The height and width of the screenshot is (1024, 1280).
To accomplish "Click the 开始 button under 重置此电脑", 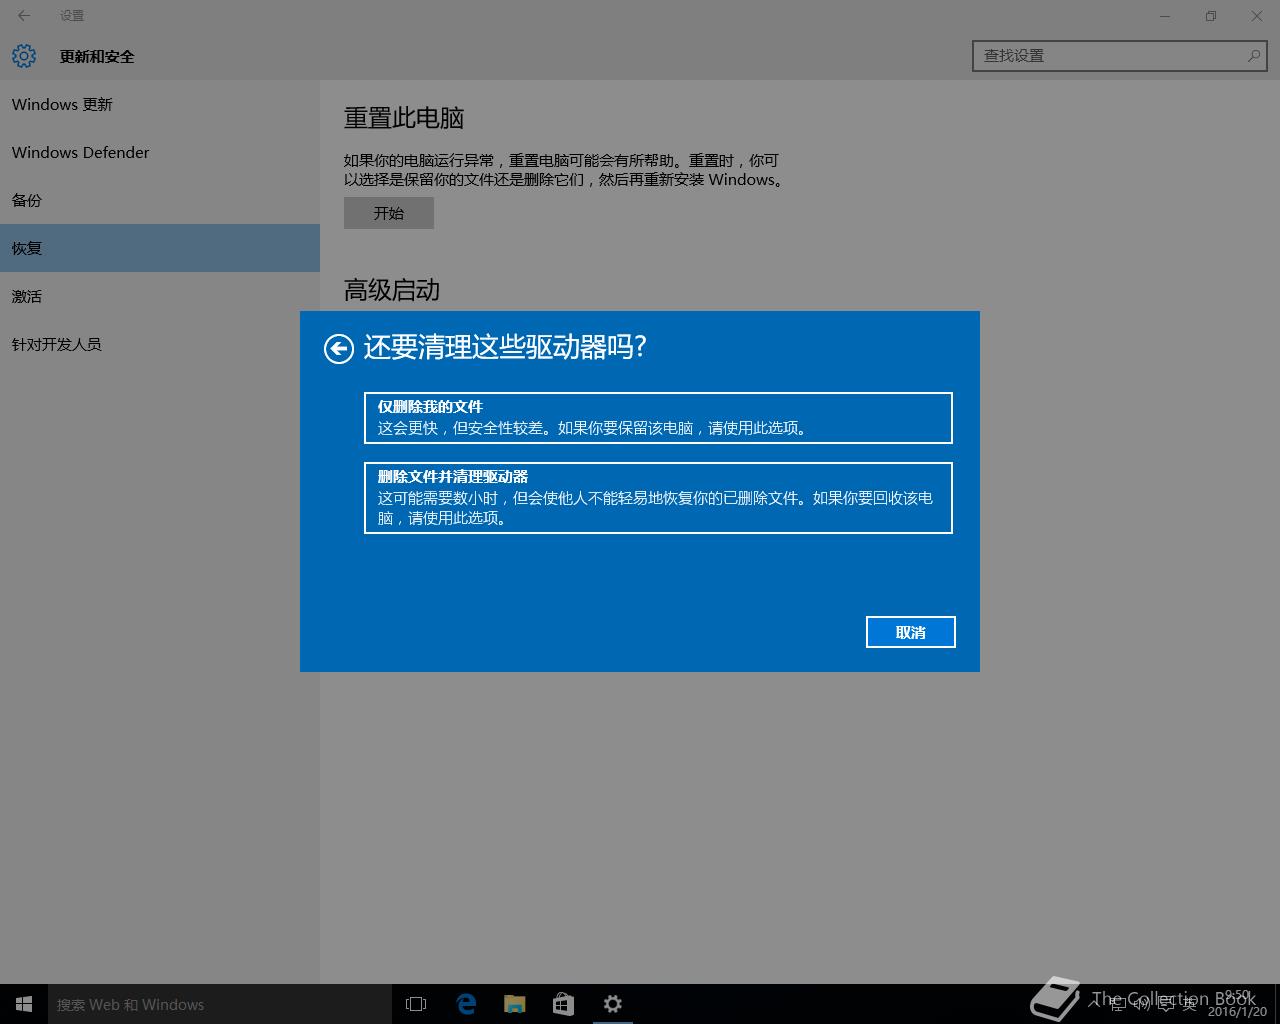I will 389,213.
